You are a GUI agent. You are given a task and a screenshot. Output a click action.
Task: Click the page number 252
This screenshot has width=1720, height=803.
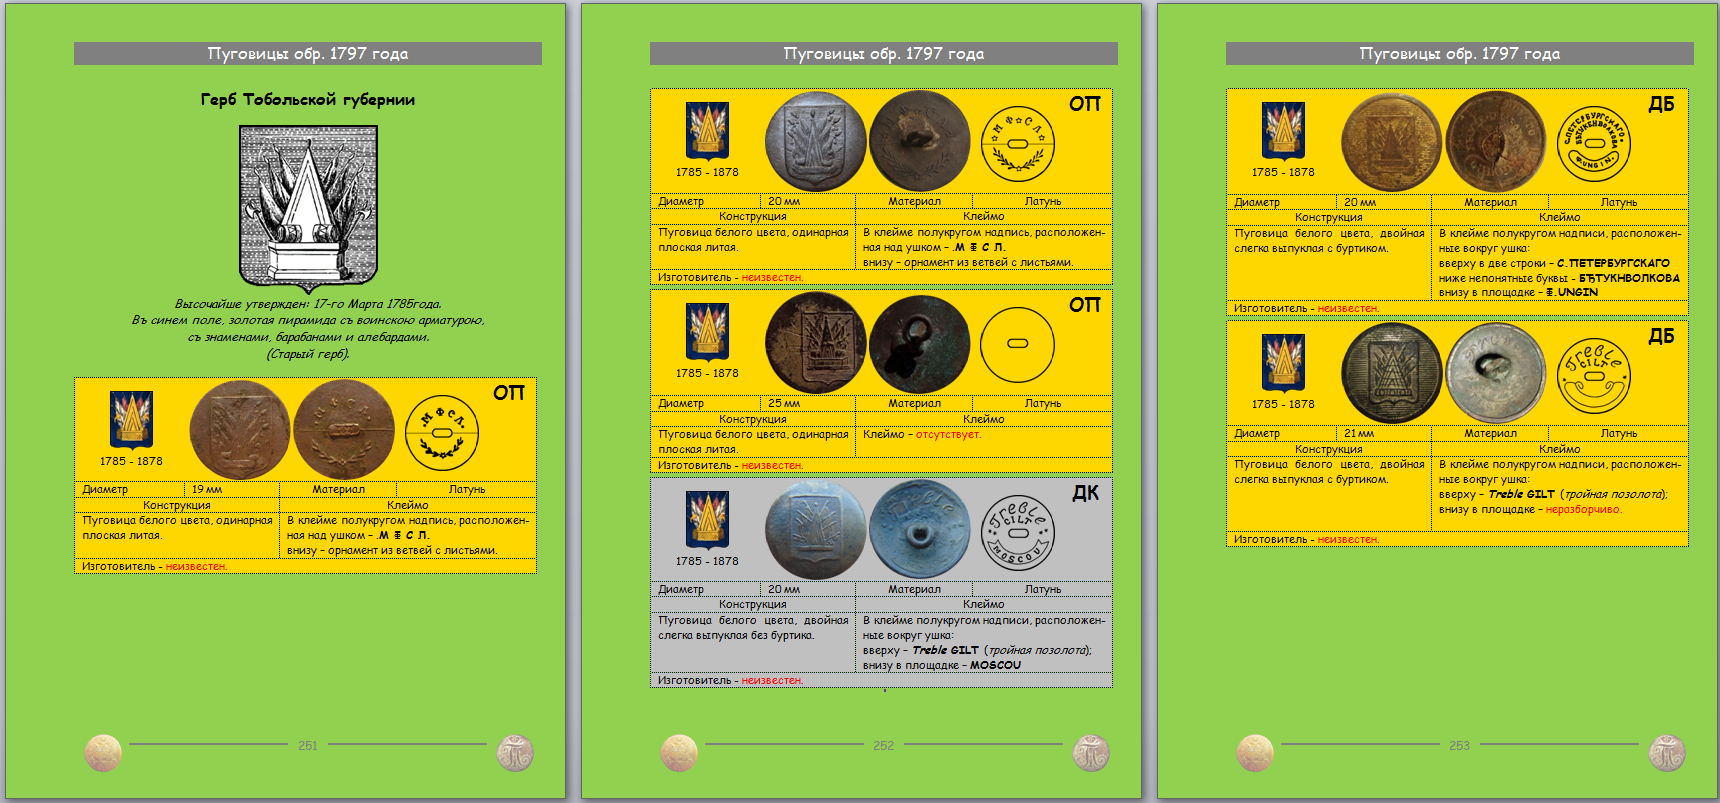click(884, 746)
